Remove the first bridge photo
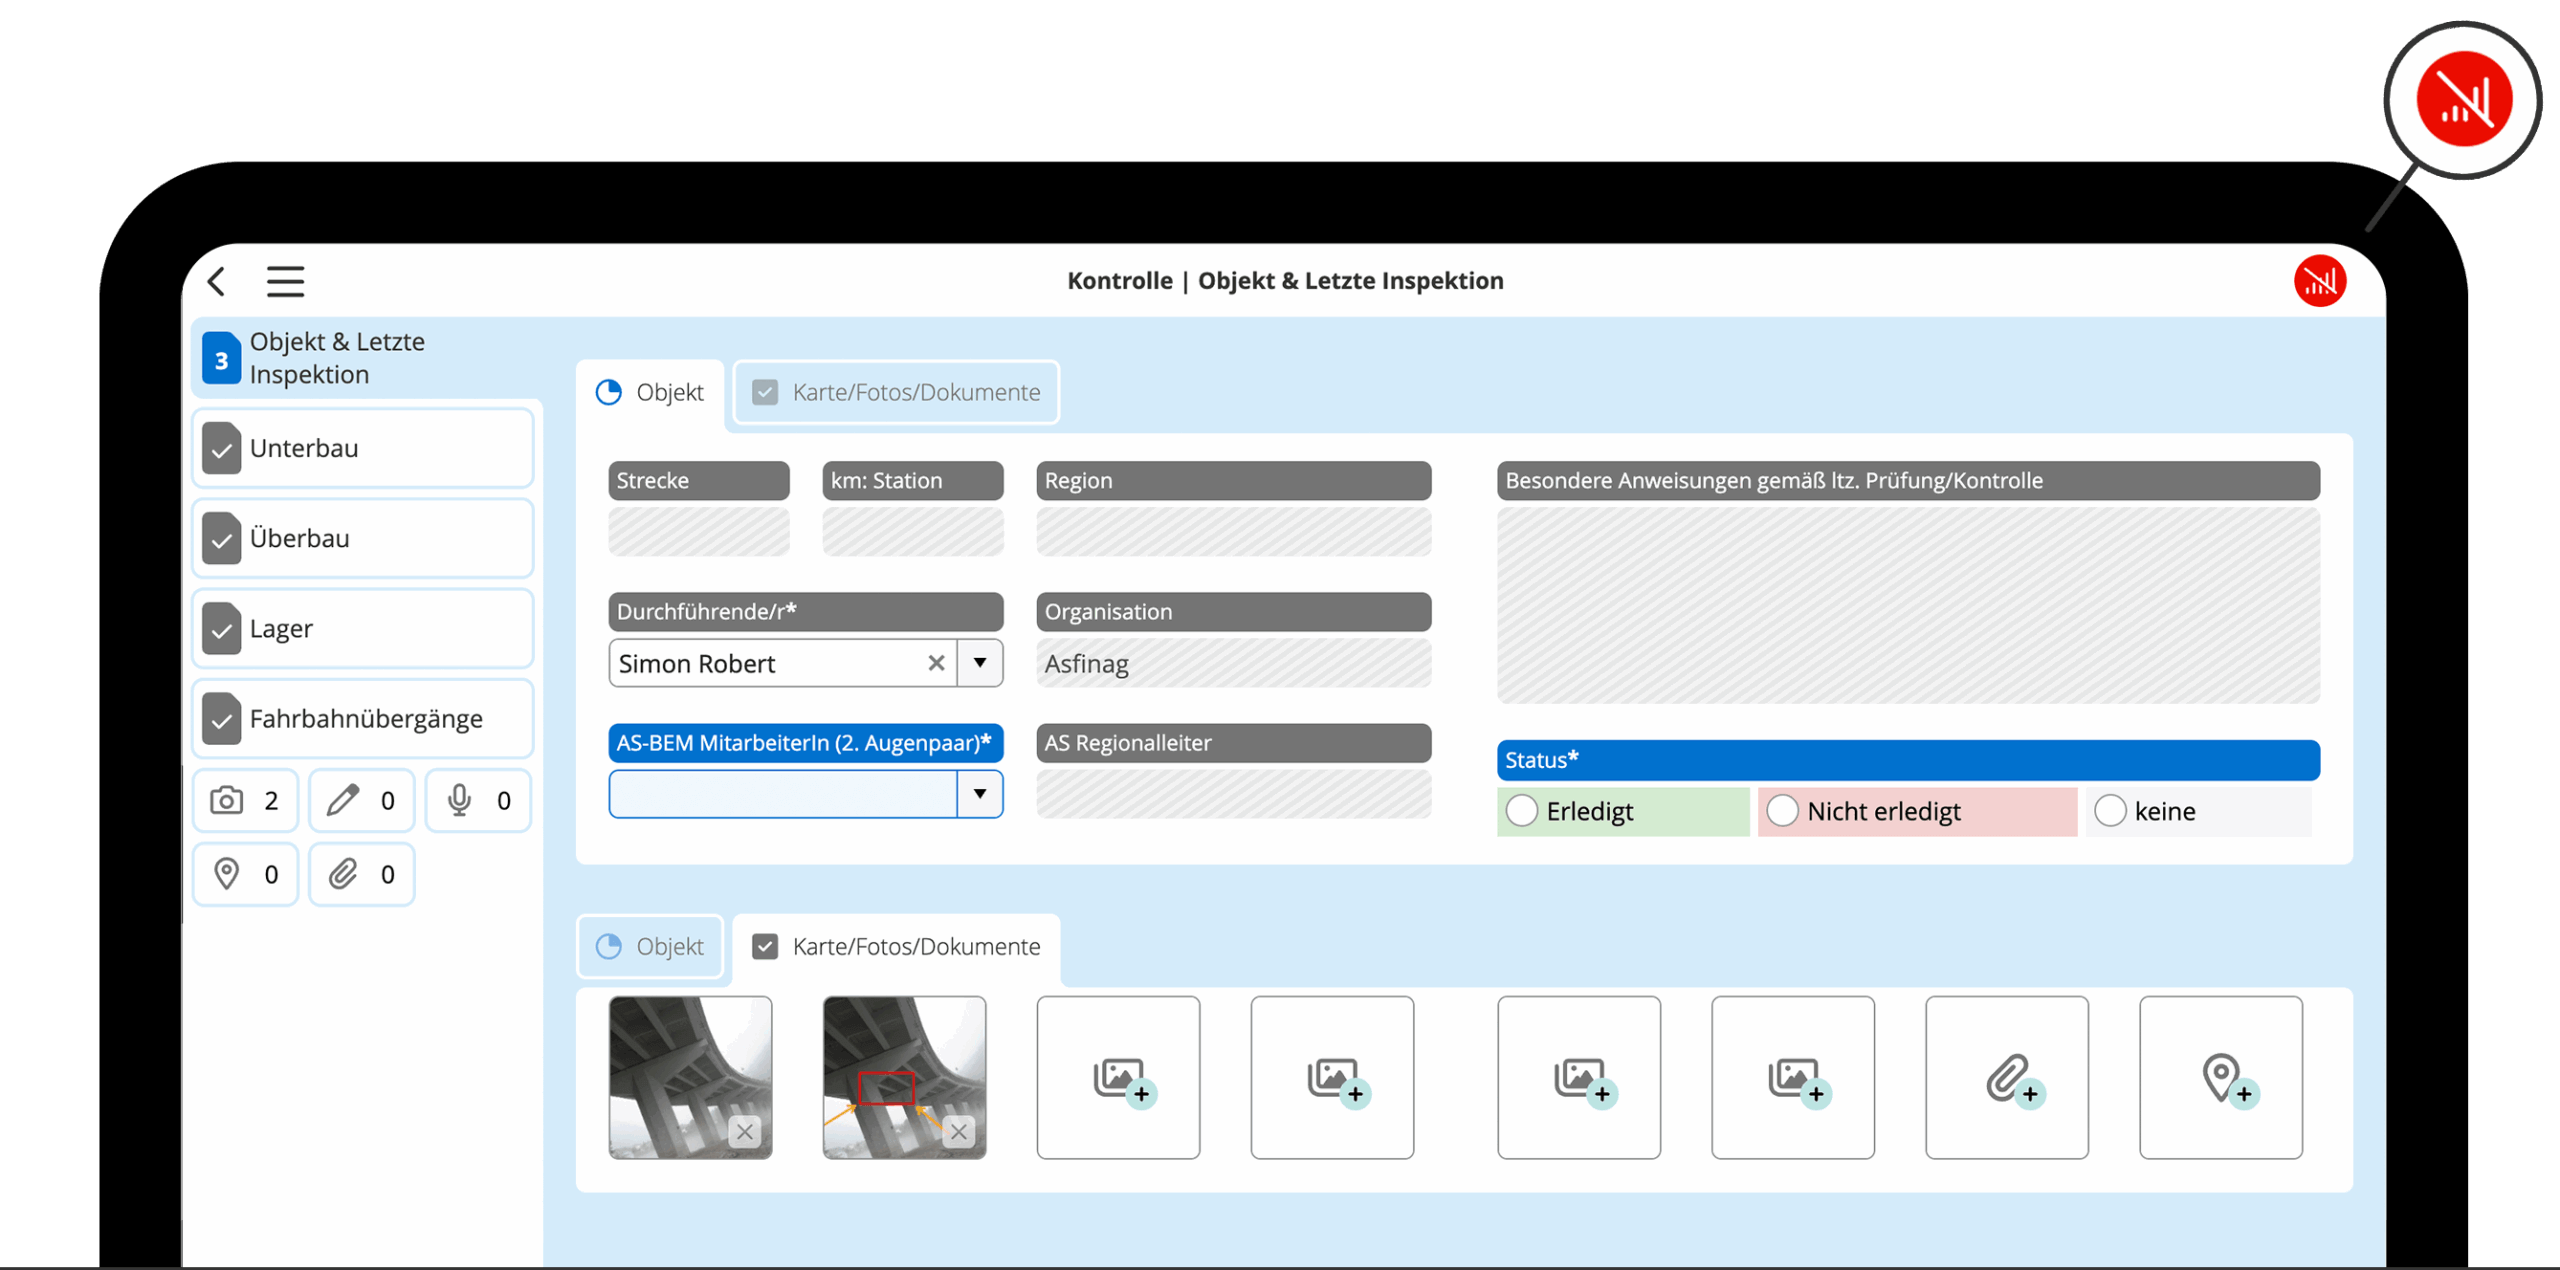The image size is (2560, 1270). (744, 1132)
